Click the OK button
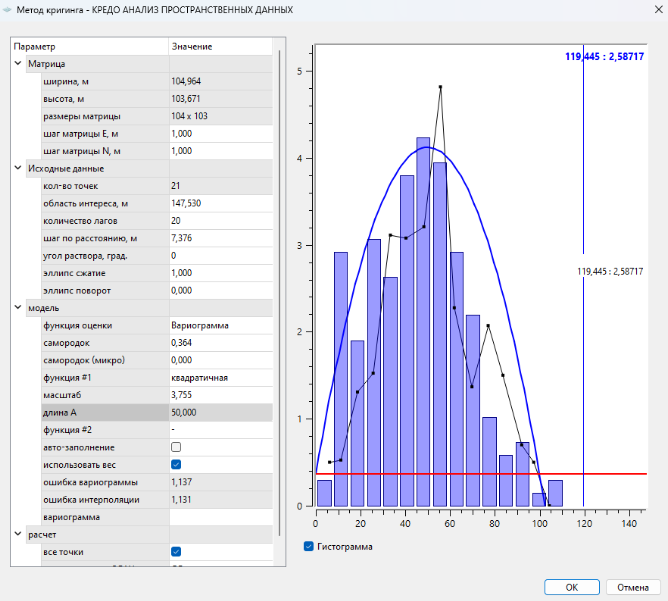 (x=573, y=586)
